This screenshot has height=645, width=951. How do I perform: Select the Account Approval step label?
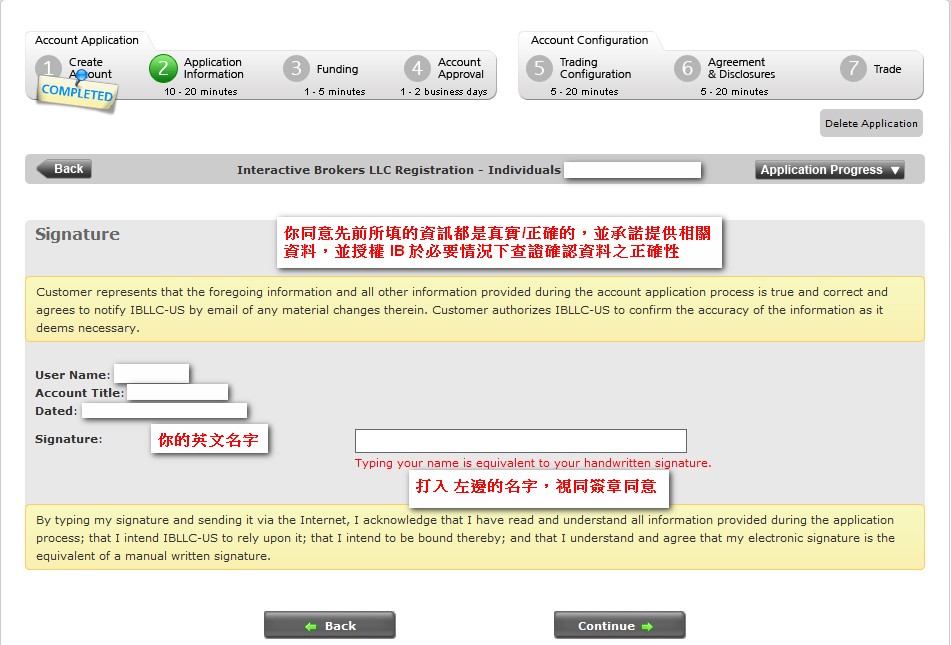tap(461, 68)
